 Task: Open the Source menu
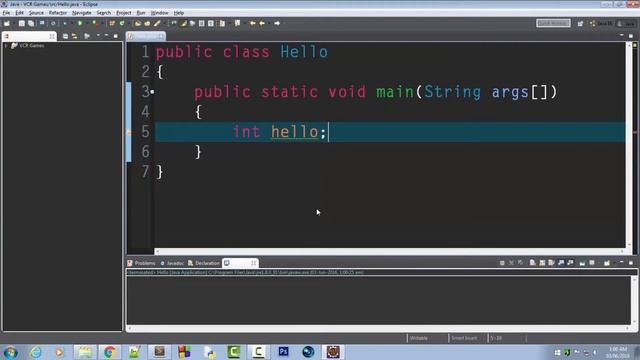point(36,13)
